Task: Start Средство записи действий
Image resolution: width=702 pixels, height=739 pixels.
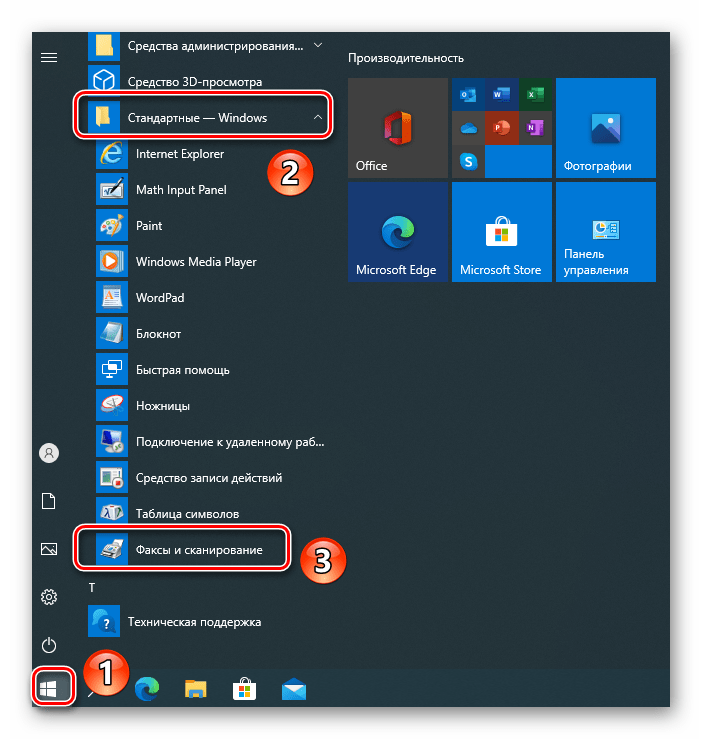Action: pos(210,478)
